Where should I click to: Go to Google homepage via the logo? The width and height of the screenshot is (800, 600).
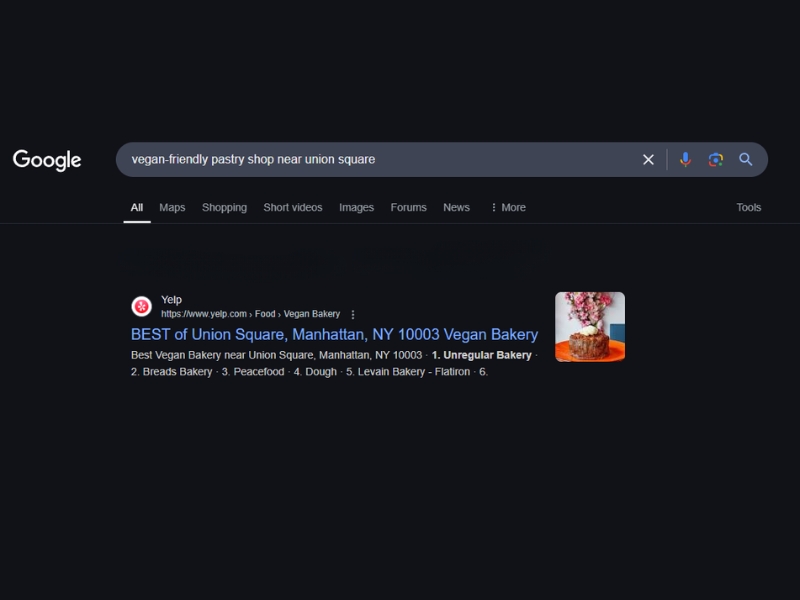[x=46, y=160]
